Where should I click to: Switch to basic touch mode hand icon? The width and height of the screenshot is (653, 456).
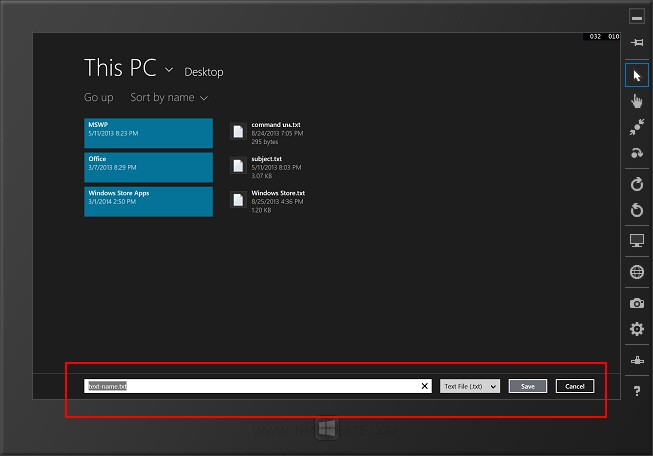[636, 101]
